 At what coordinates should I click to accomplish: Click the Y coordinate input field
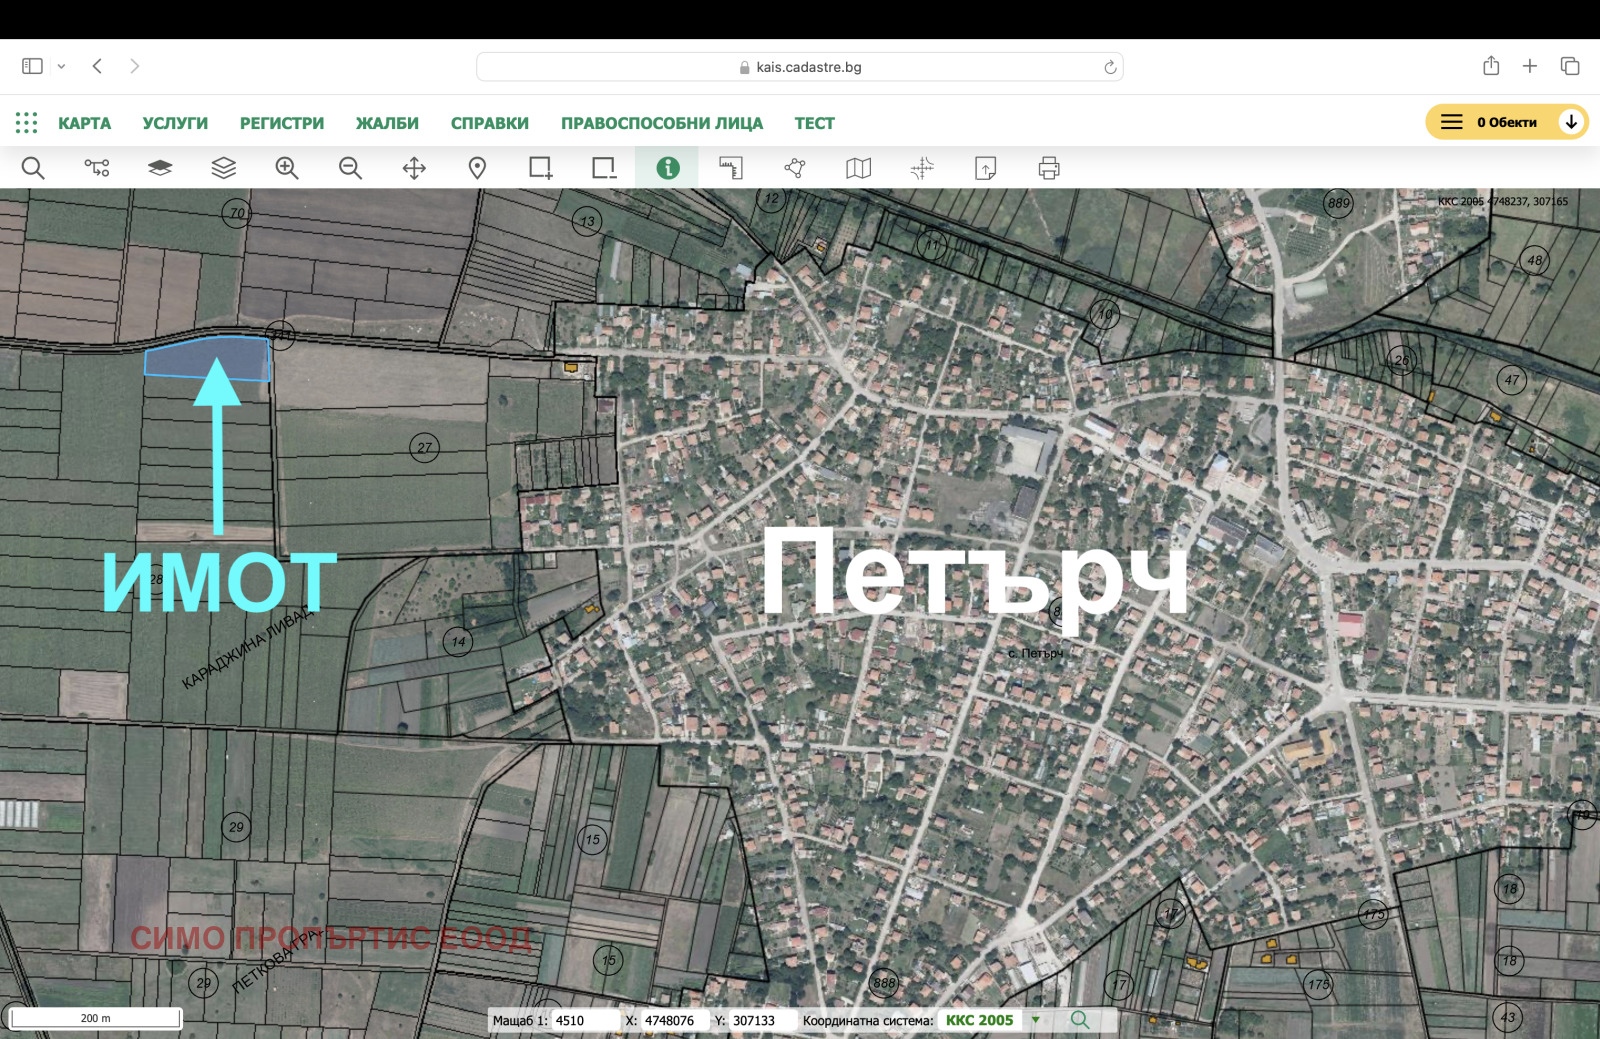(x=763, y=1020)
